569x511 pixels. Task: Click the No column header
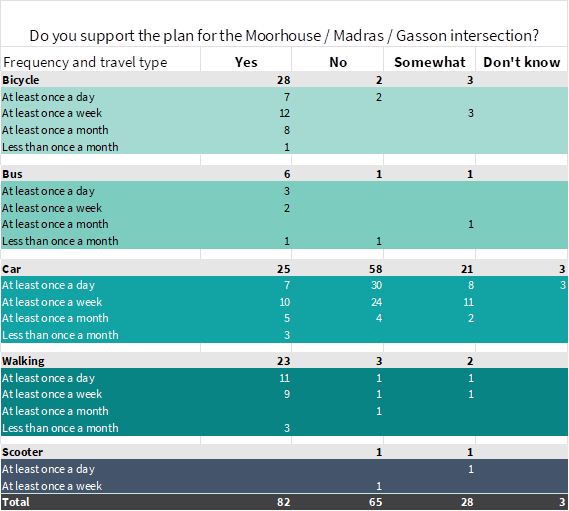point(338,62)
